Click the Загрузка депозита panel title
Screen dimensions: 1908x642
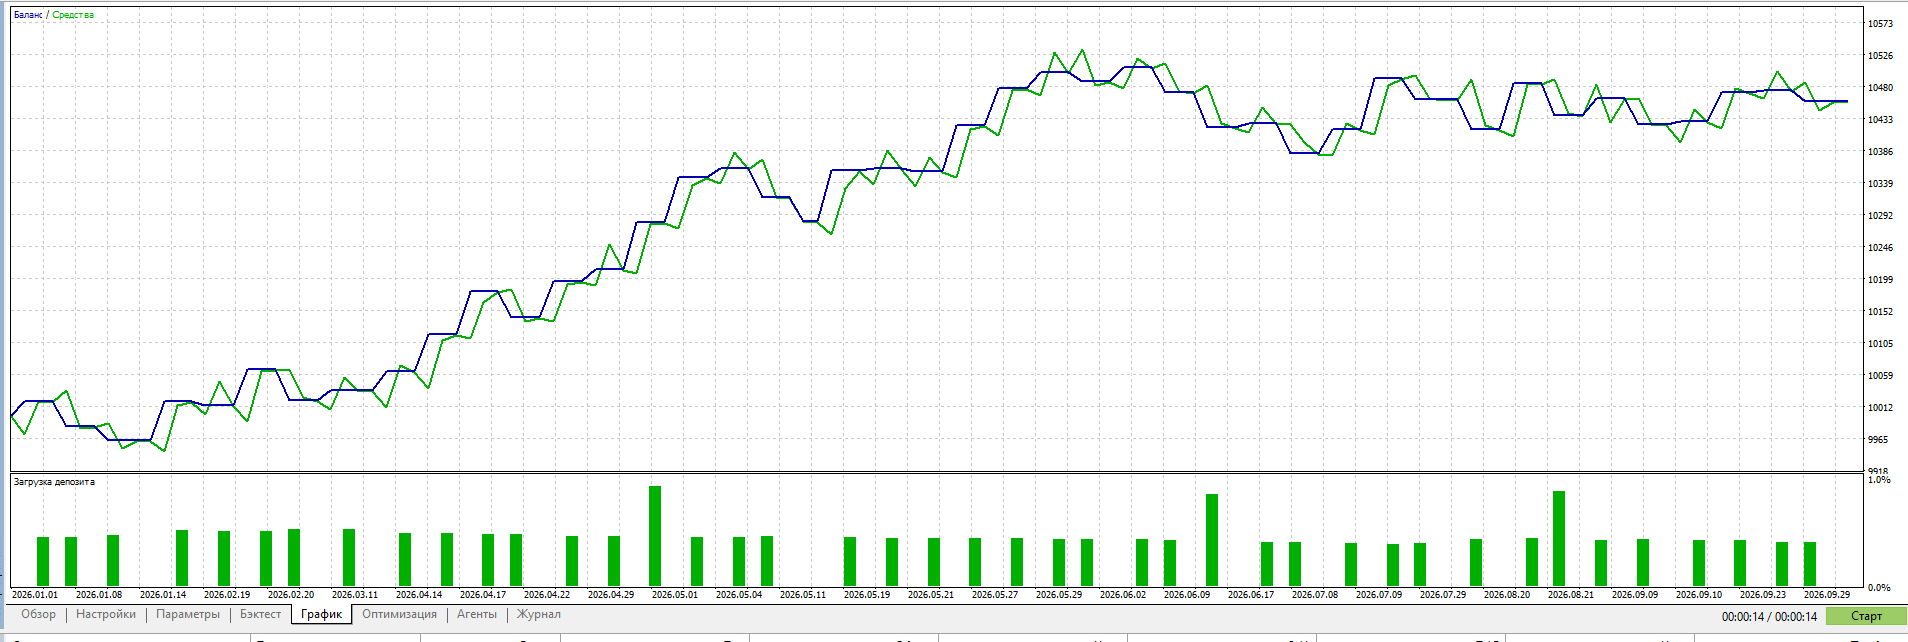pyautogui.click(x=54, y=482)
